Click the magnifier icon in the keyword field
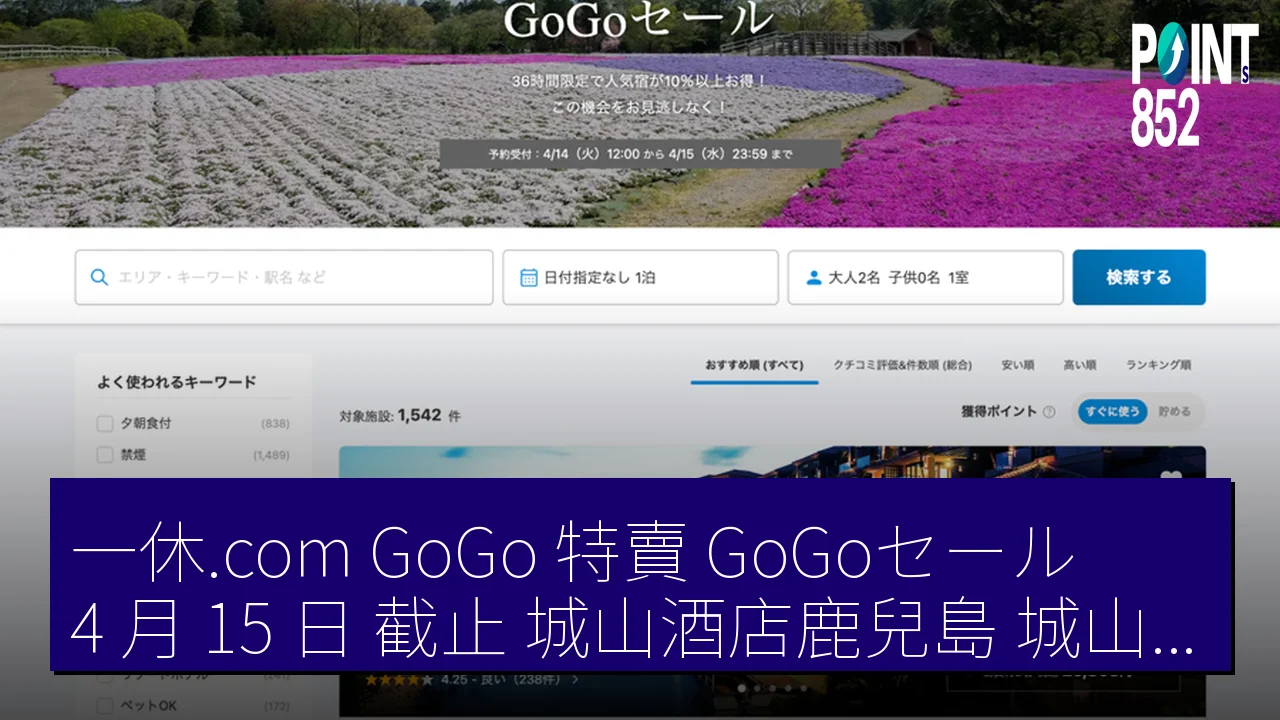1280x720 pixels. [x=99, y=277]
